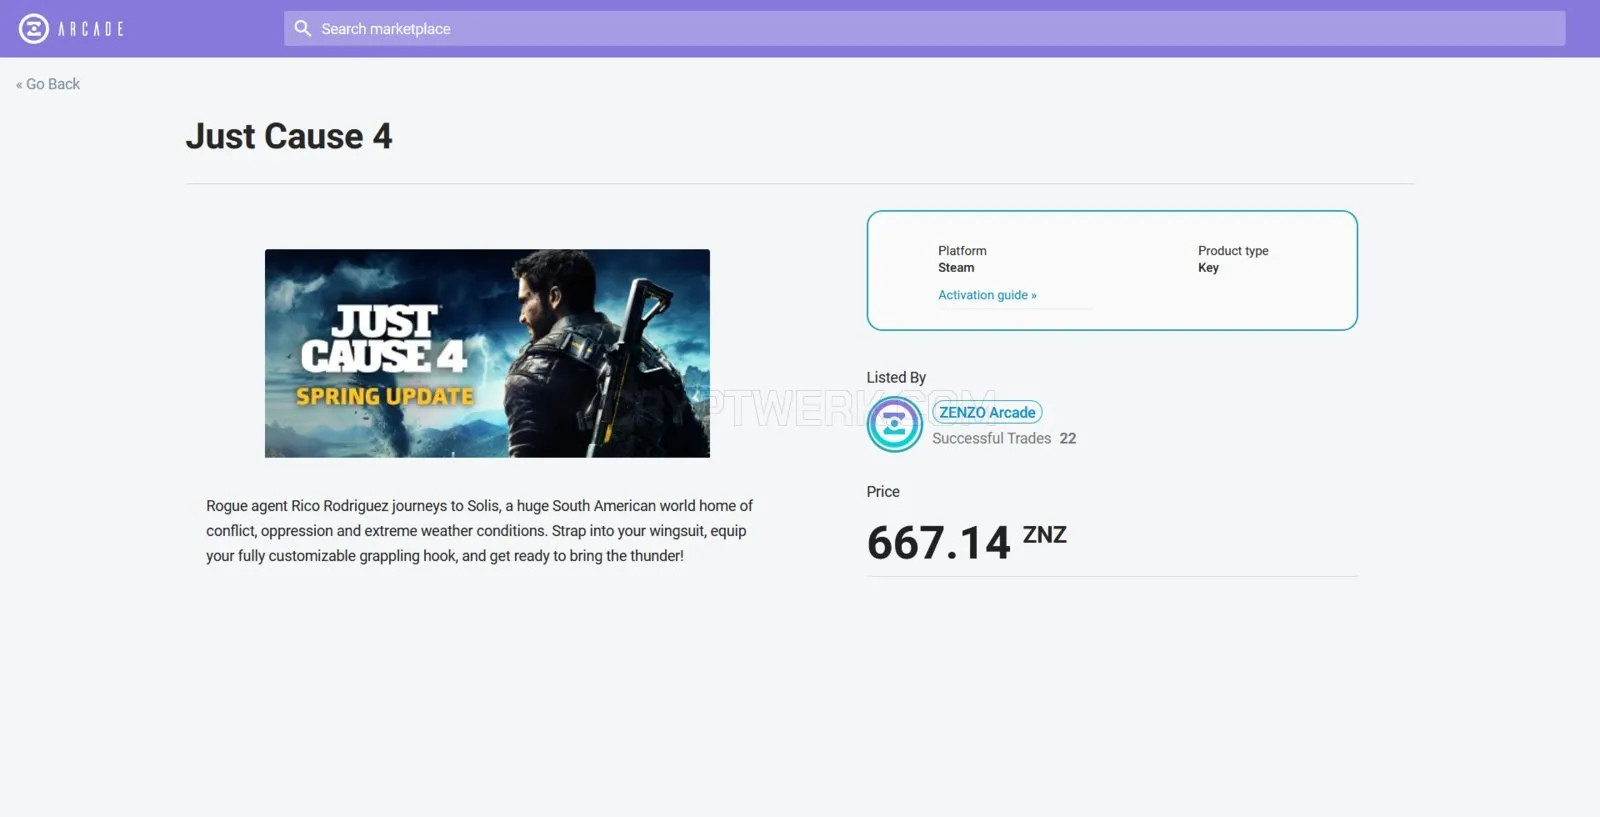Go back using the Go Back link
This screenshot has height=817, width=1600.
tap(48, 84)
